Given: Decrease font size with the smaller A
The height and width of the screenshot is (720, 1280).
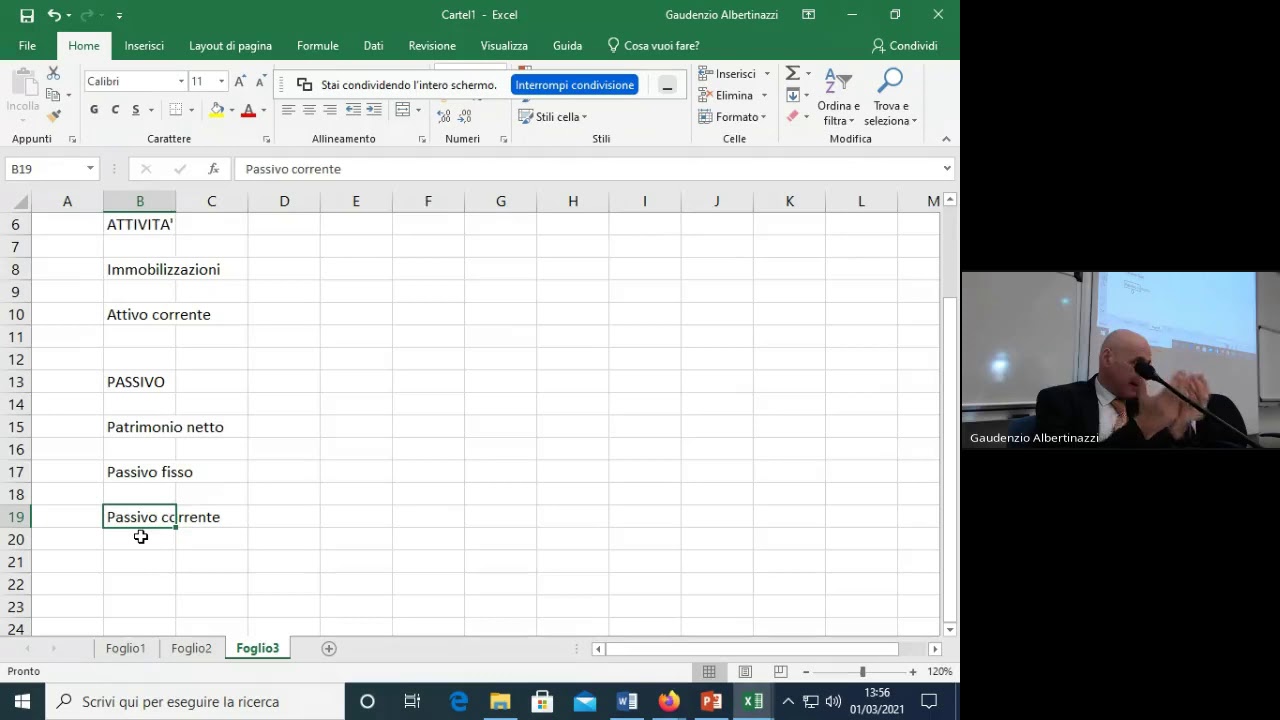Looking at the screenshot, I should tap(260, 81).
